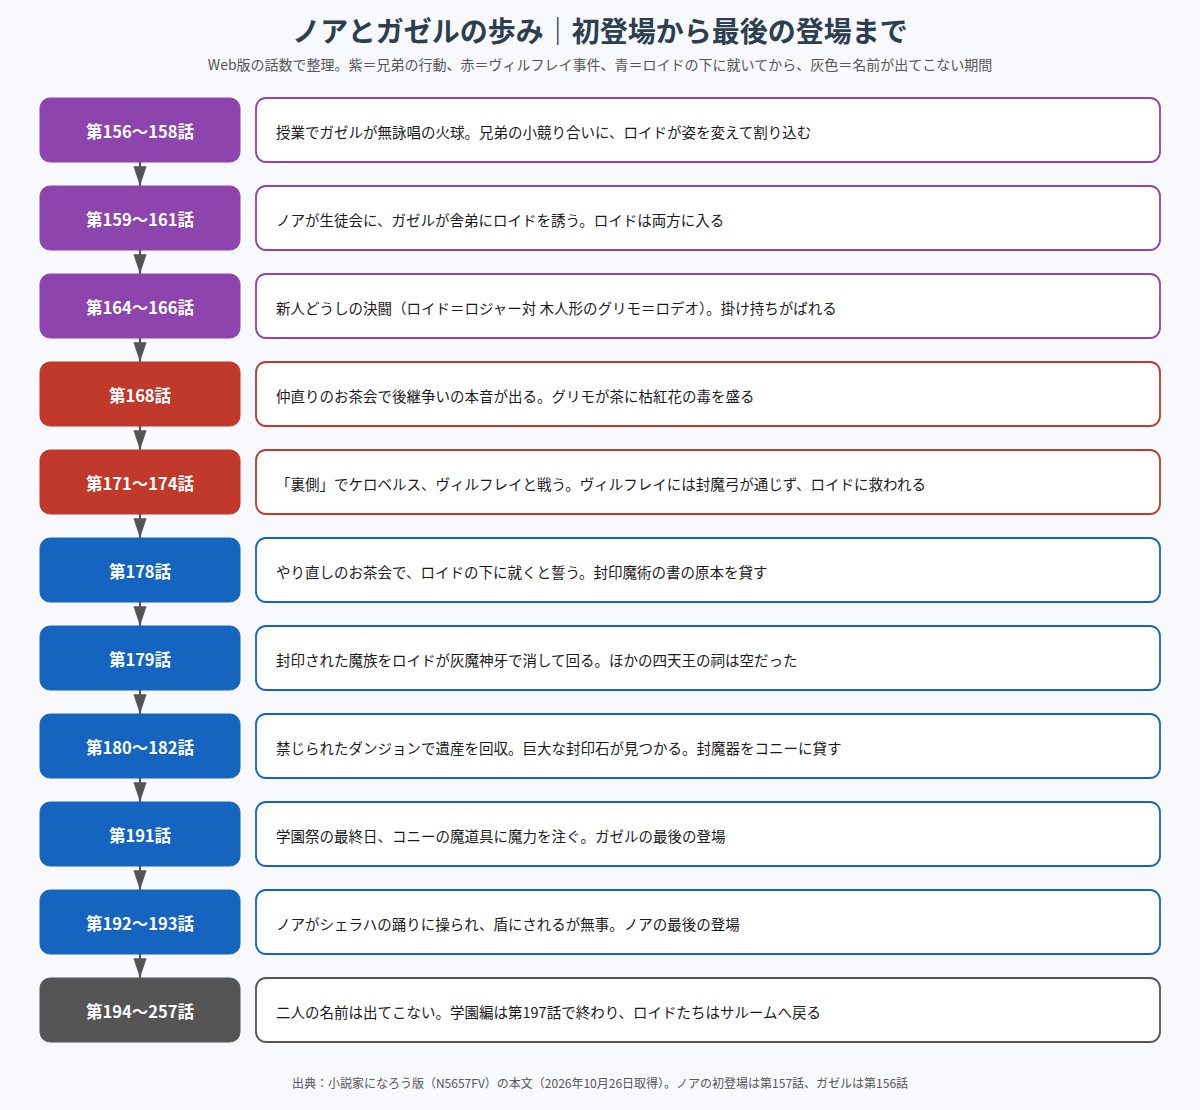Screen dimensions: 1200x1110
Task: Click the blue 第191話 box
Action: click(140, 834)
